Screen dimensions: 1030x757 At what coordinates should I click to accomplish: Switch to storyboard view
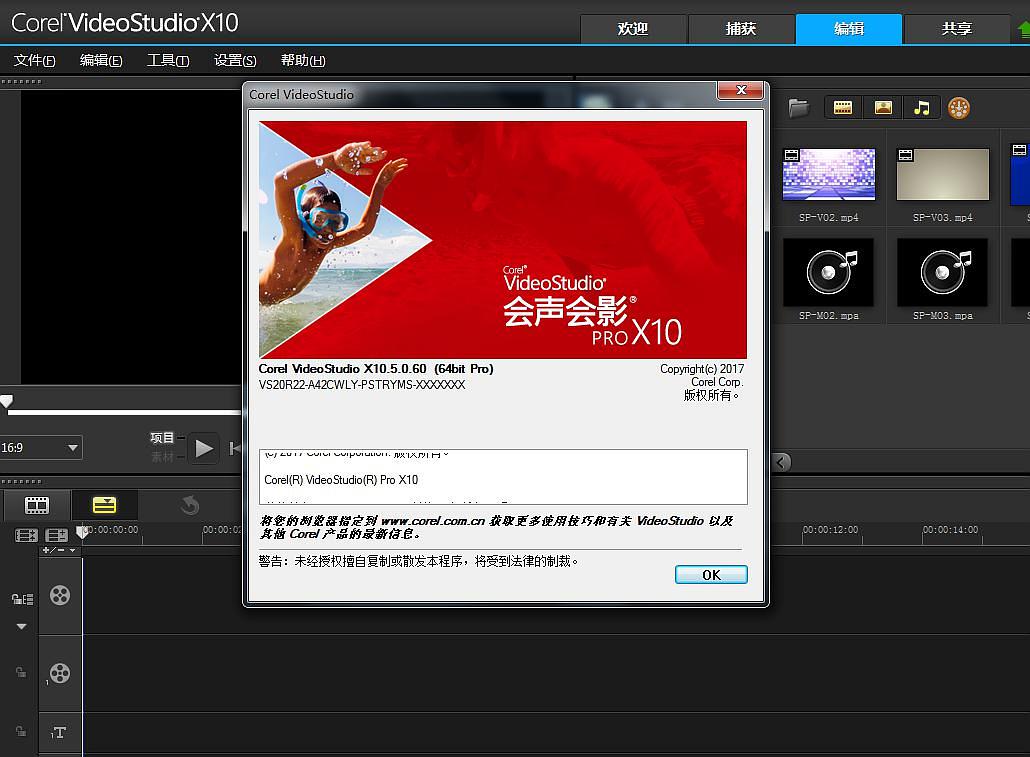coord(37,505)
